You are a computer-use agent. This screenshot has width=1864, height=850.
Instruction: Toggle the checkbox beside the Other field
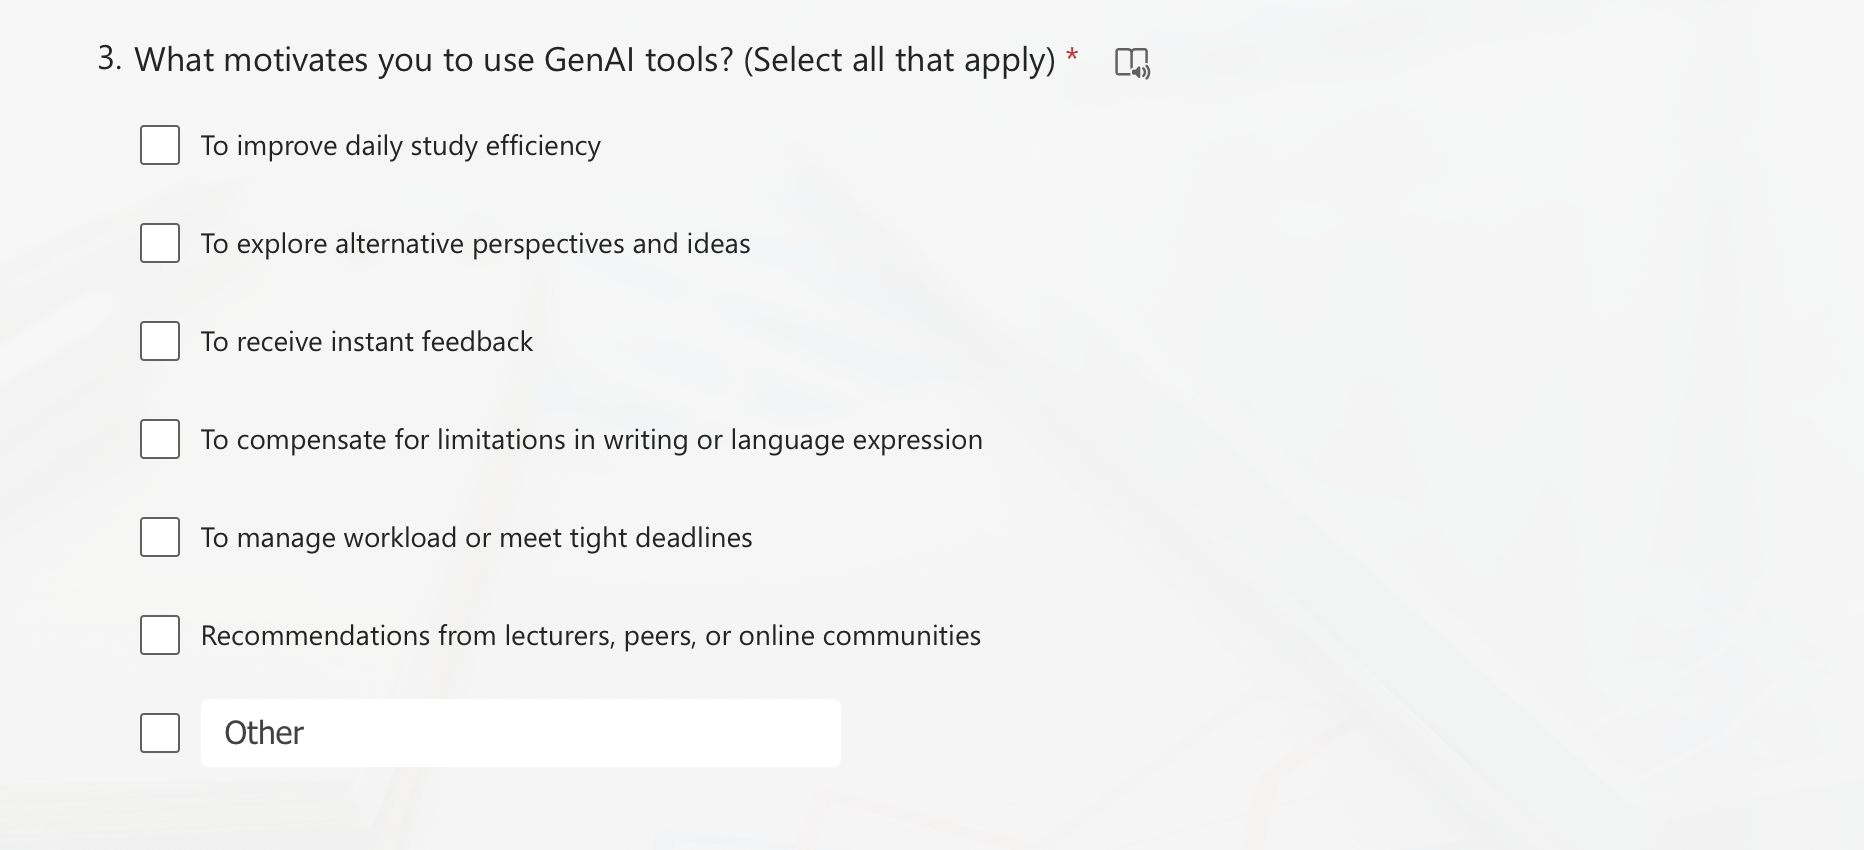160,734
